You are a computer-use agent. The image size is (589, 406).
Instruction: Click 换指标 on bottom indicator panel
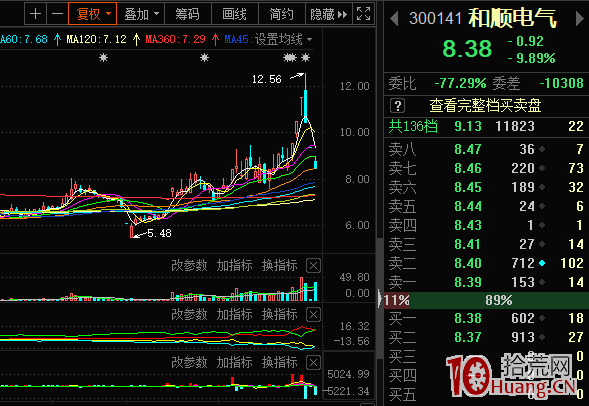279,362
